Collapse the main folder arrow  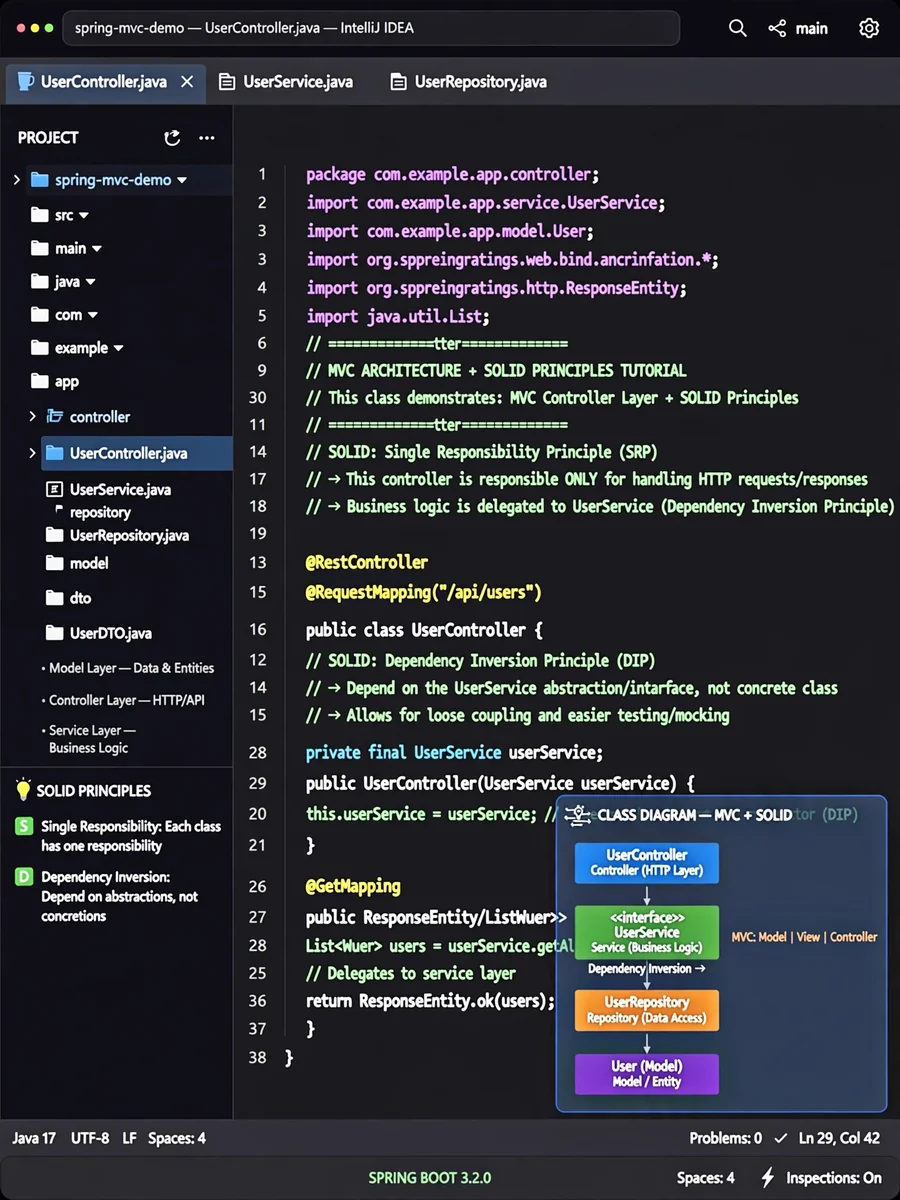coord(97,249)
